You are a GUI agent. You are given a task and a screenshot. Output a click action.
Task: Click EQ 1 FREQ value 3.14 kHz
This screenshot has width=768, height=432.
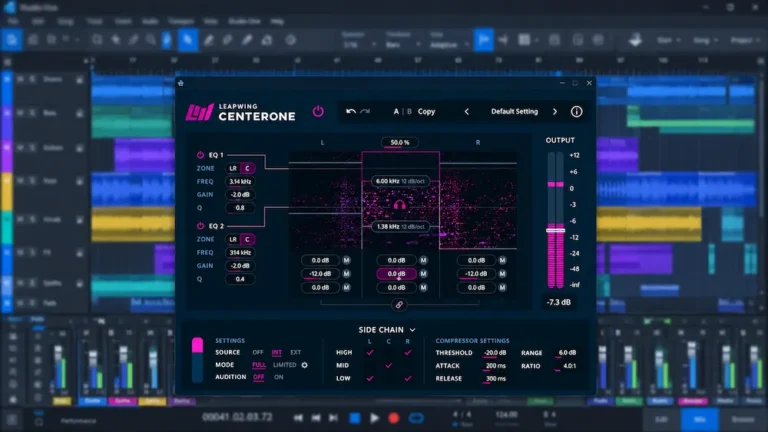click(240, 181)
